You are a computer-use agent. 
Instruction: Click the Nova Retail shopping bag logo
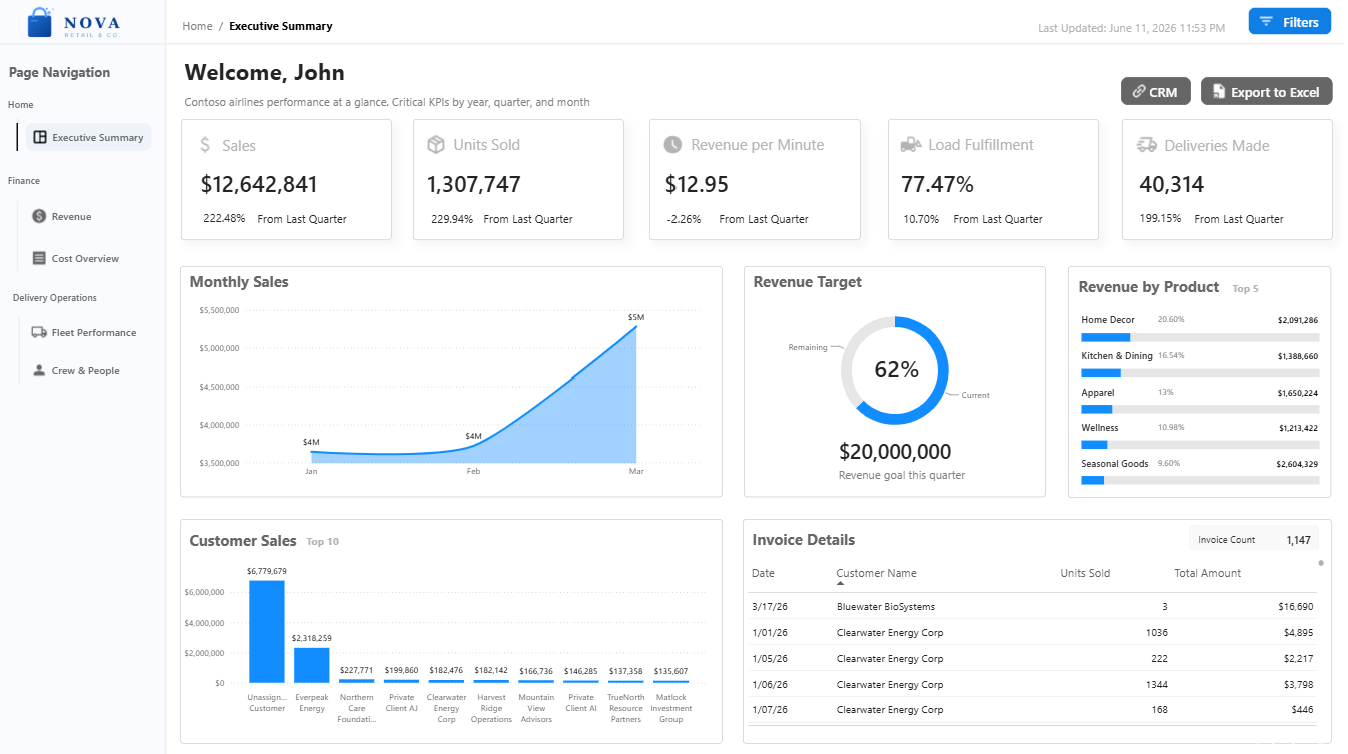(40, 22)
